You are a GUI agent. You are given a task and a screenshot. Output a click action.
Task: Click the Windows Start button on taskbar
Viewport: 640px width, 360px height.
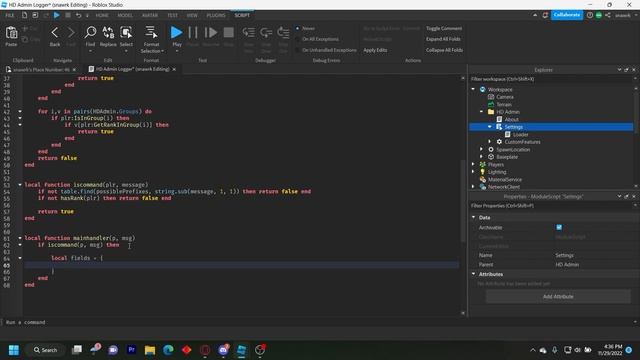[x=14, y=350]
